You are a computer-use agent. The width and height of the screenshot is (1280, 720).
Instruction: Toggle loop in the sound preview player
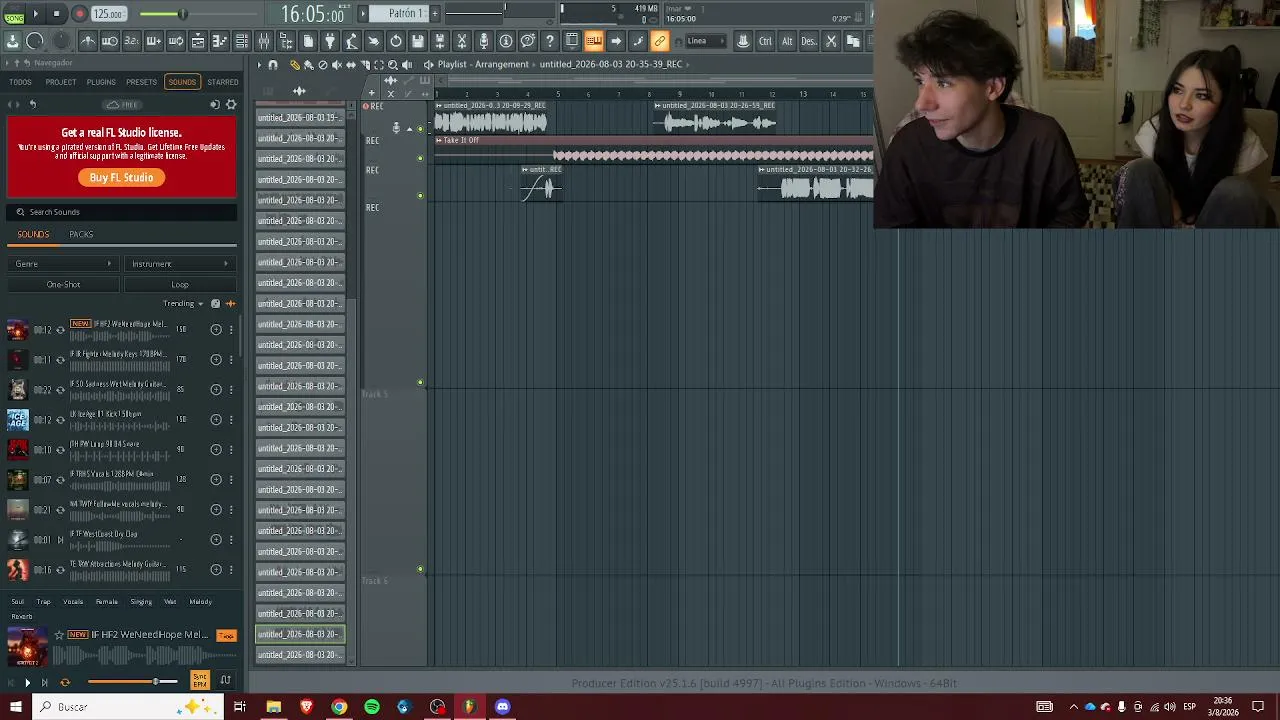pyautogui.click(x=65, y=682)
